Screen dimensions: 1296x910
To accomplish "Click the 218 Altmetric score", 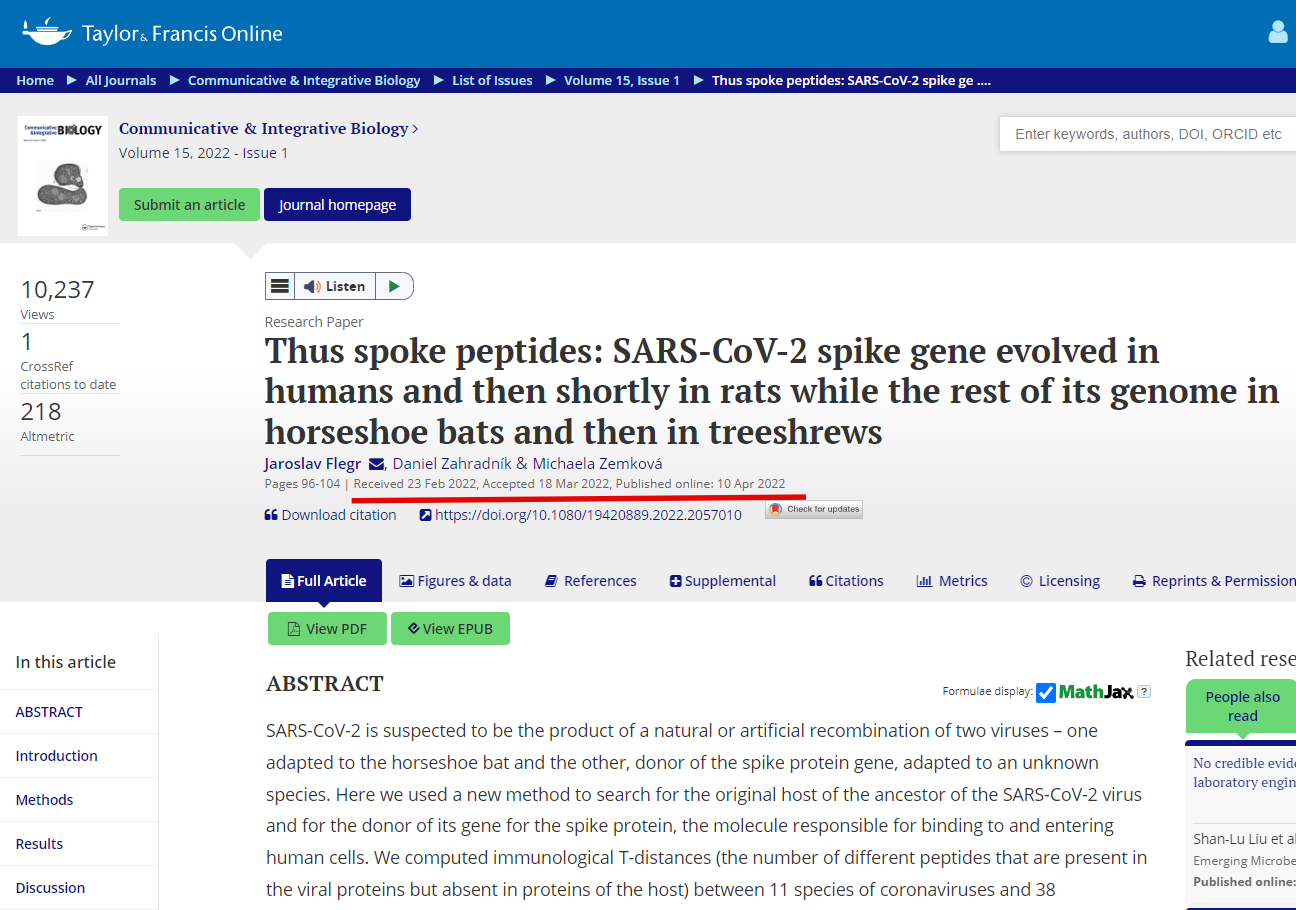I will 41,412.
